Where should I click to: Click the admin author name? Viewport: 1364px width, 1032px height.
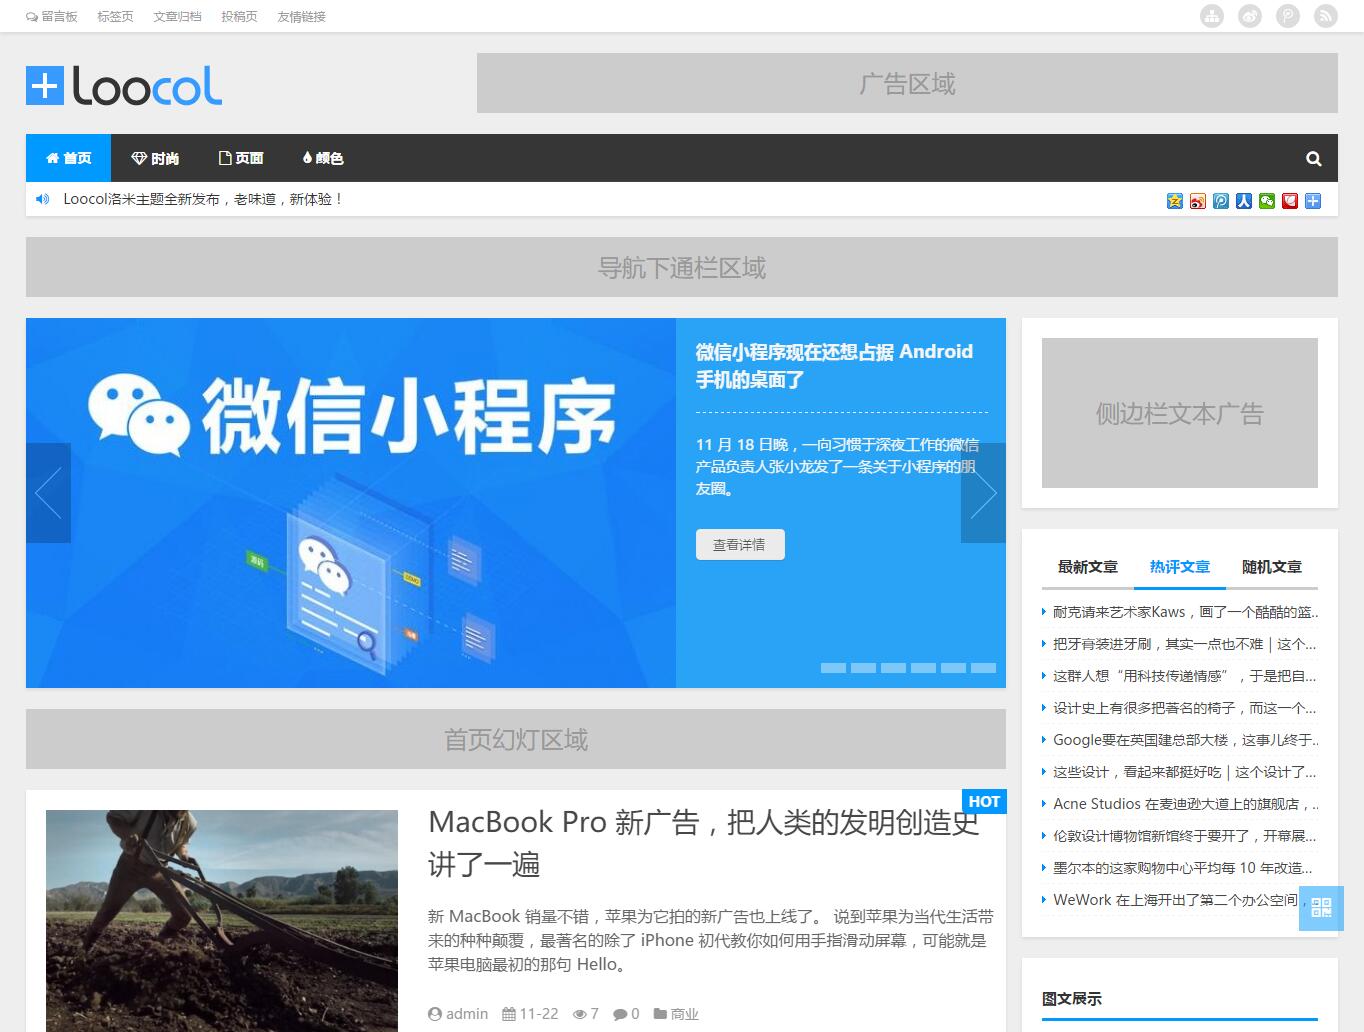coord(467,1014)
